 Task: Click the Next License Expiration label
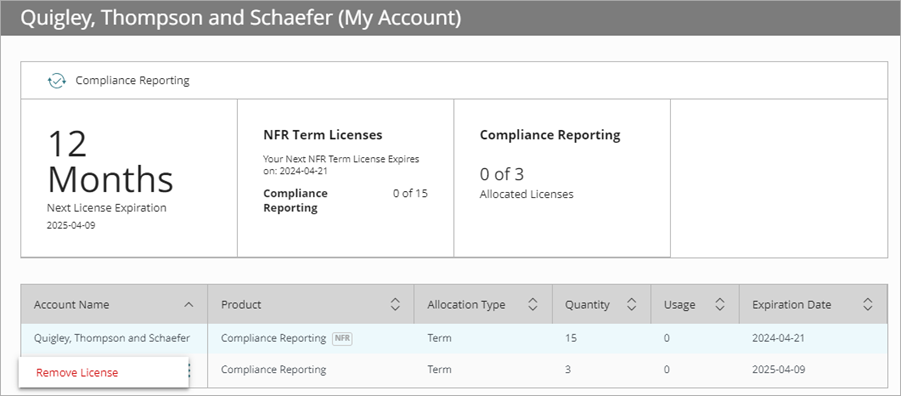click(x=106, y=208)
